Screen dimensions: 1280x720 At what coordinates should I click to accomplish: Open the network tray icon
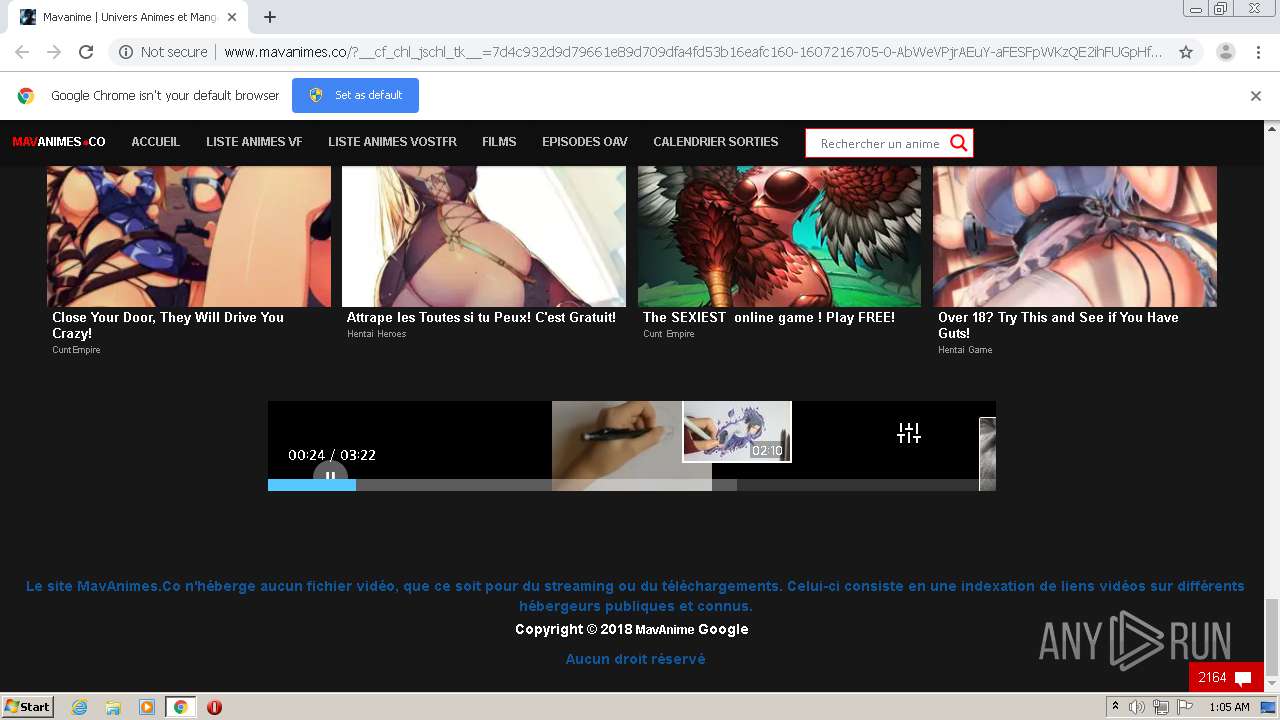tap(1160, 707)
